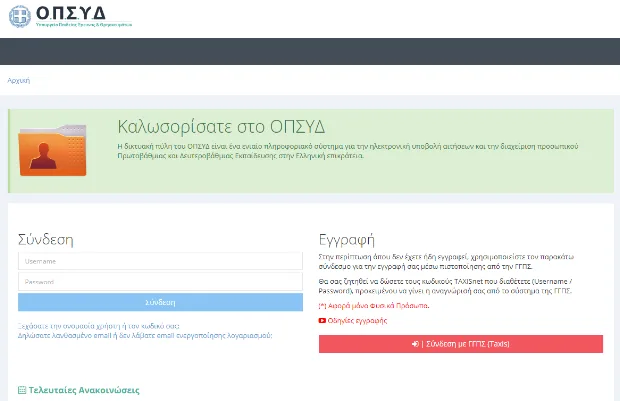620x401 pixels.
Task: Click the orange user folder image
Action: [x=53, y=150]
